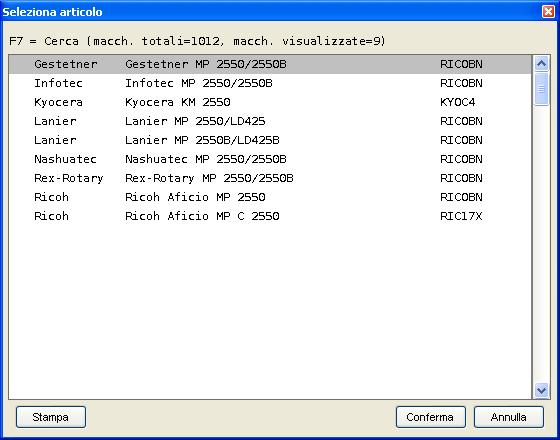Select the Gestetner MP 2550/2550B row

(270, 64)
